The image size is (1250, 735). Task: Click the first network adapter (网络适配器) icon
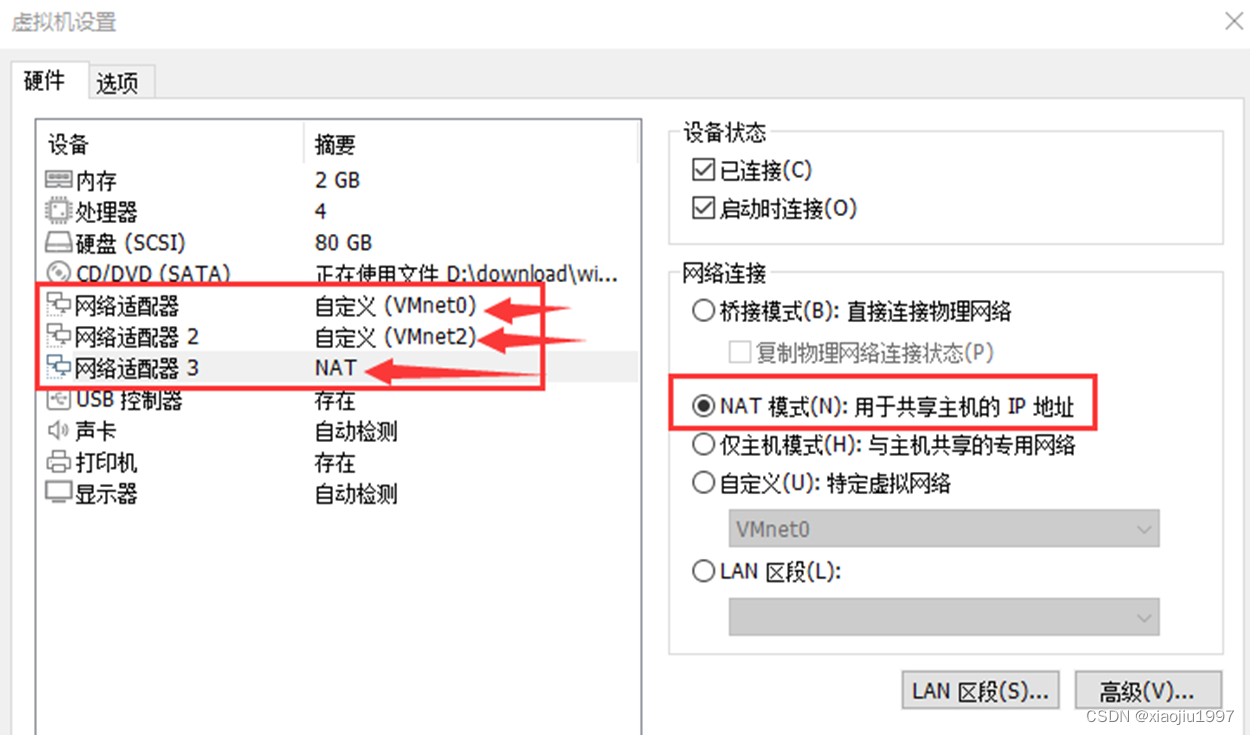tap(59, 305)
